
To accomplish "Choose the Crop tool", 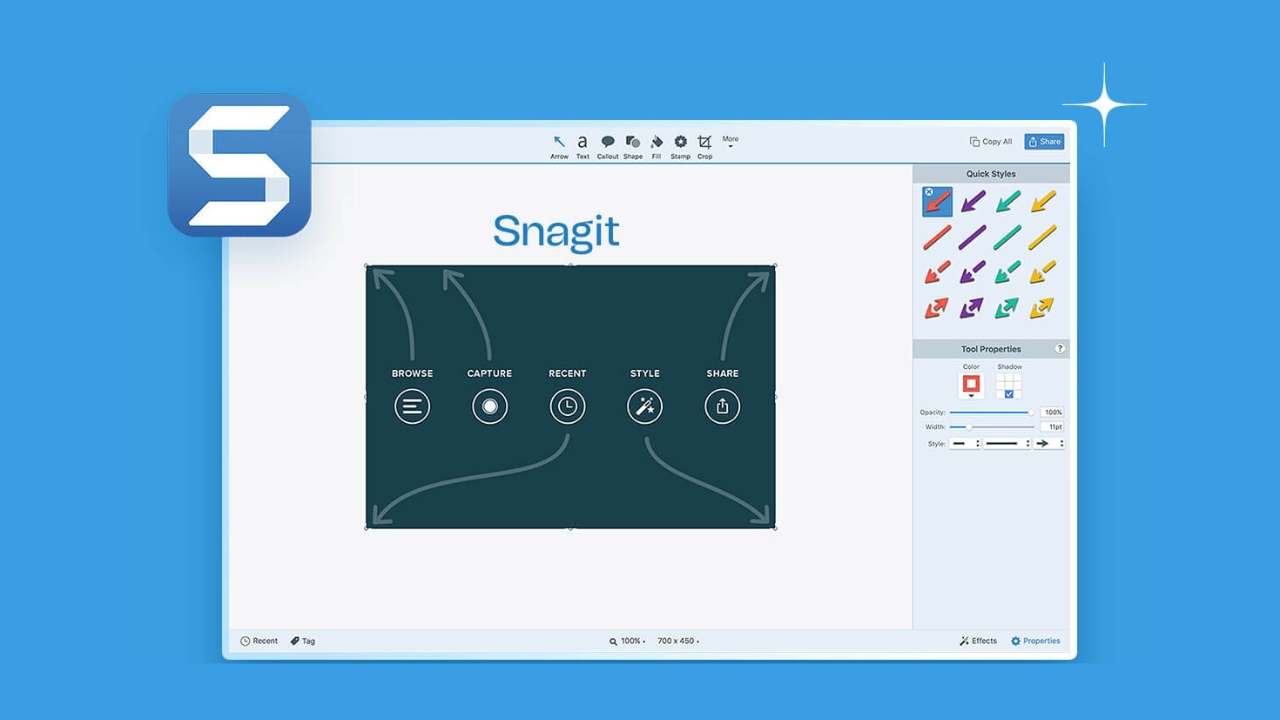I will (x=705, y=146).
